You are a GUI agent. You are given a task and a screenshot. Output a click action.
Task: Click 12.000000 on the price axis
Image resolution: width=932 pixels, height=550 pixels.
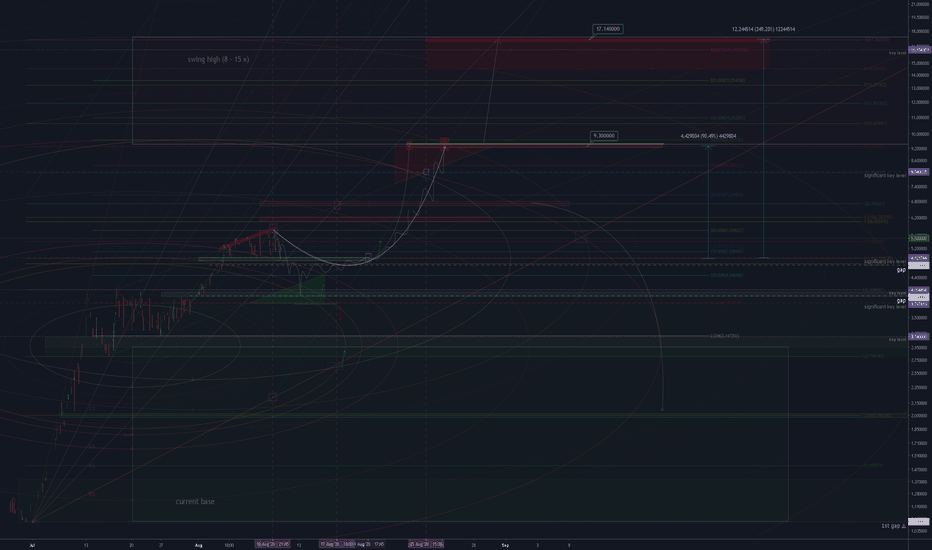pos(919,102)
